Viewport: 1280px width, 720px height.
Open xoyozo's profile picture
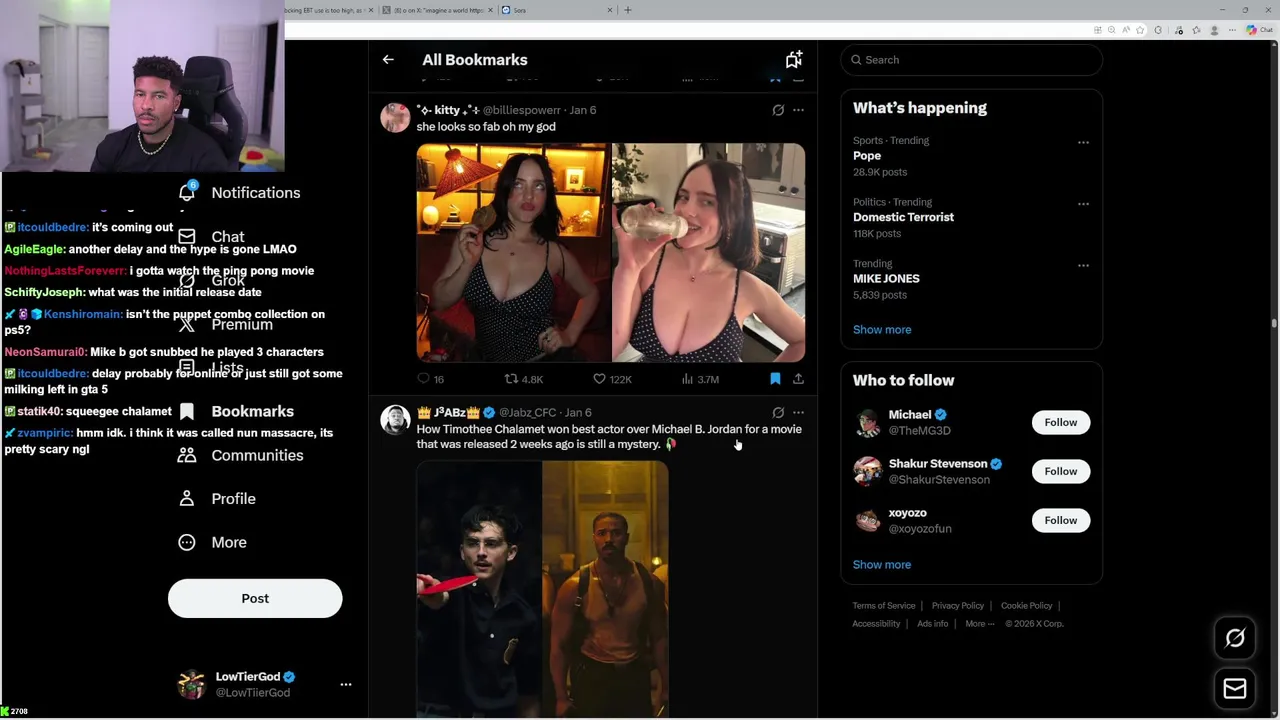coord(868,520)
